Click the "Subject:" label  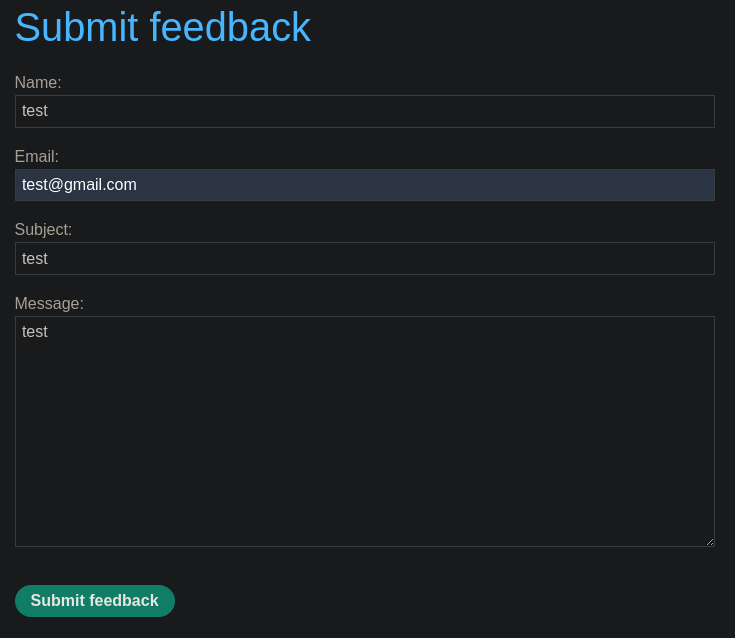(x=43, y=229)
